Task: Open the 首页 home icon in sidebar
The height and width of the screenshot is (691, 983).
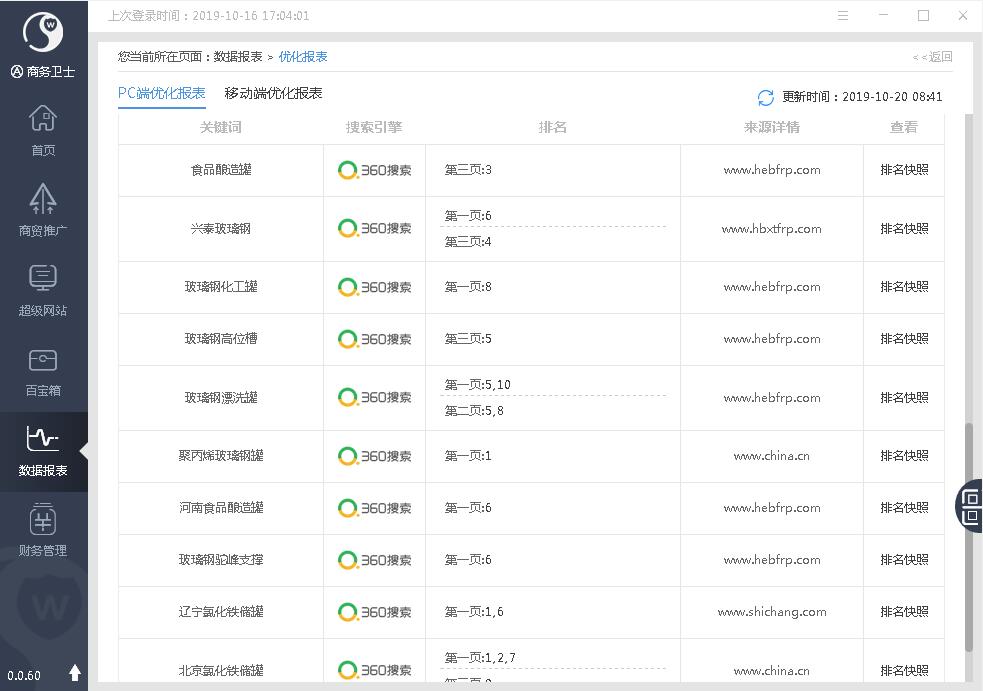Action: coord(43,130)
